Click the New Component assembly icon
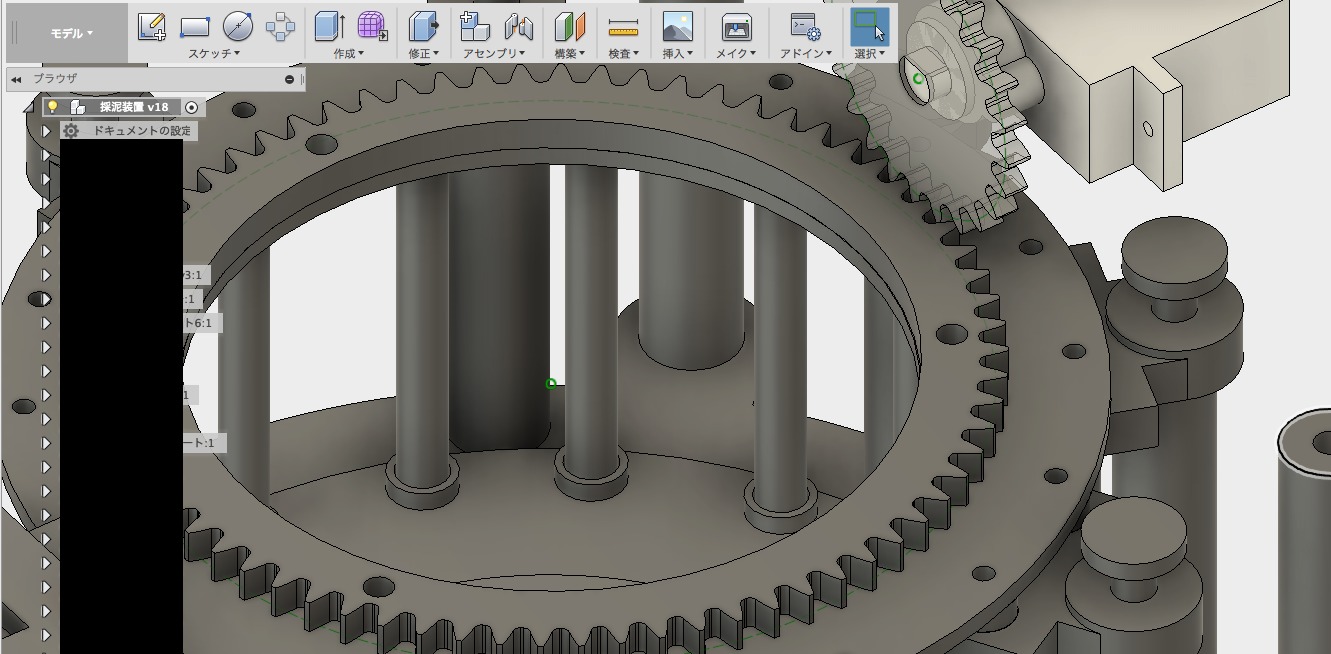Screen dimensions: 1331x654 tap(474, 26)
